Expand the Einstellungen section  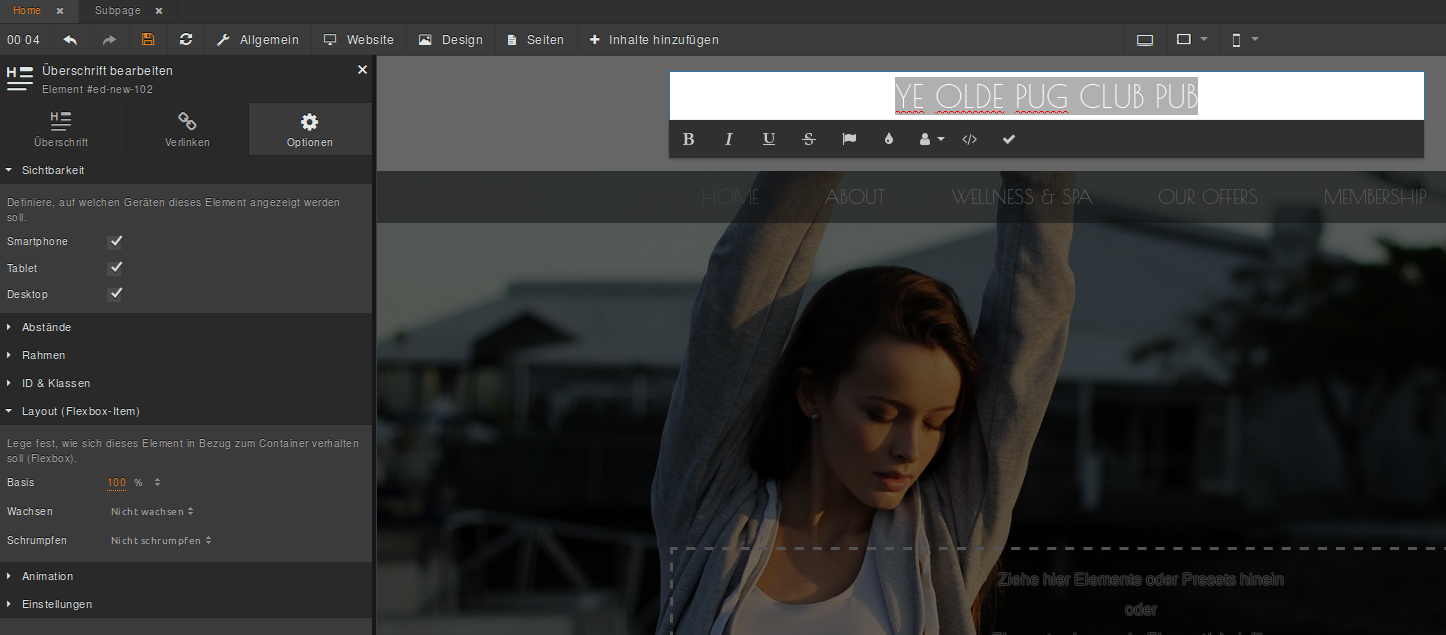coord(186,604)
